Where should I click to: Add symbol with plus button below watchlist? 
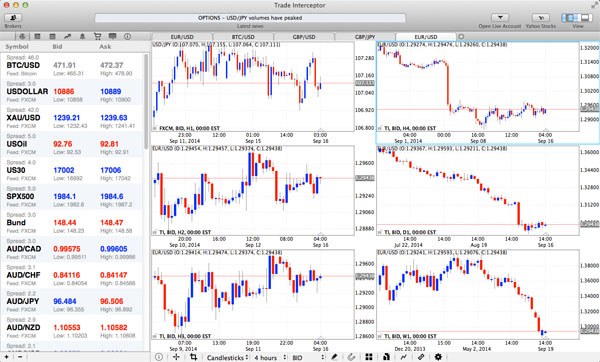(x=7, y=357)
